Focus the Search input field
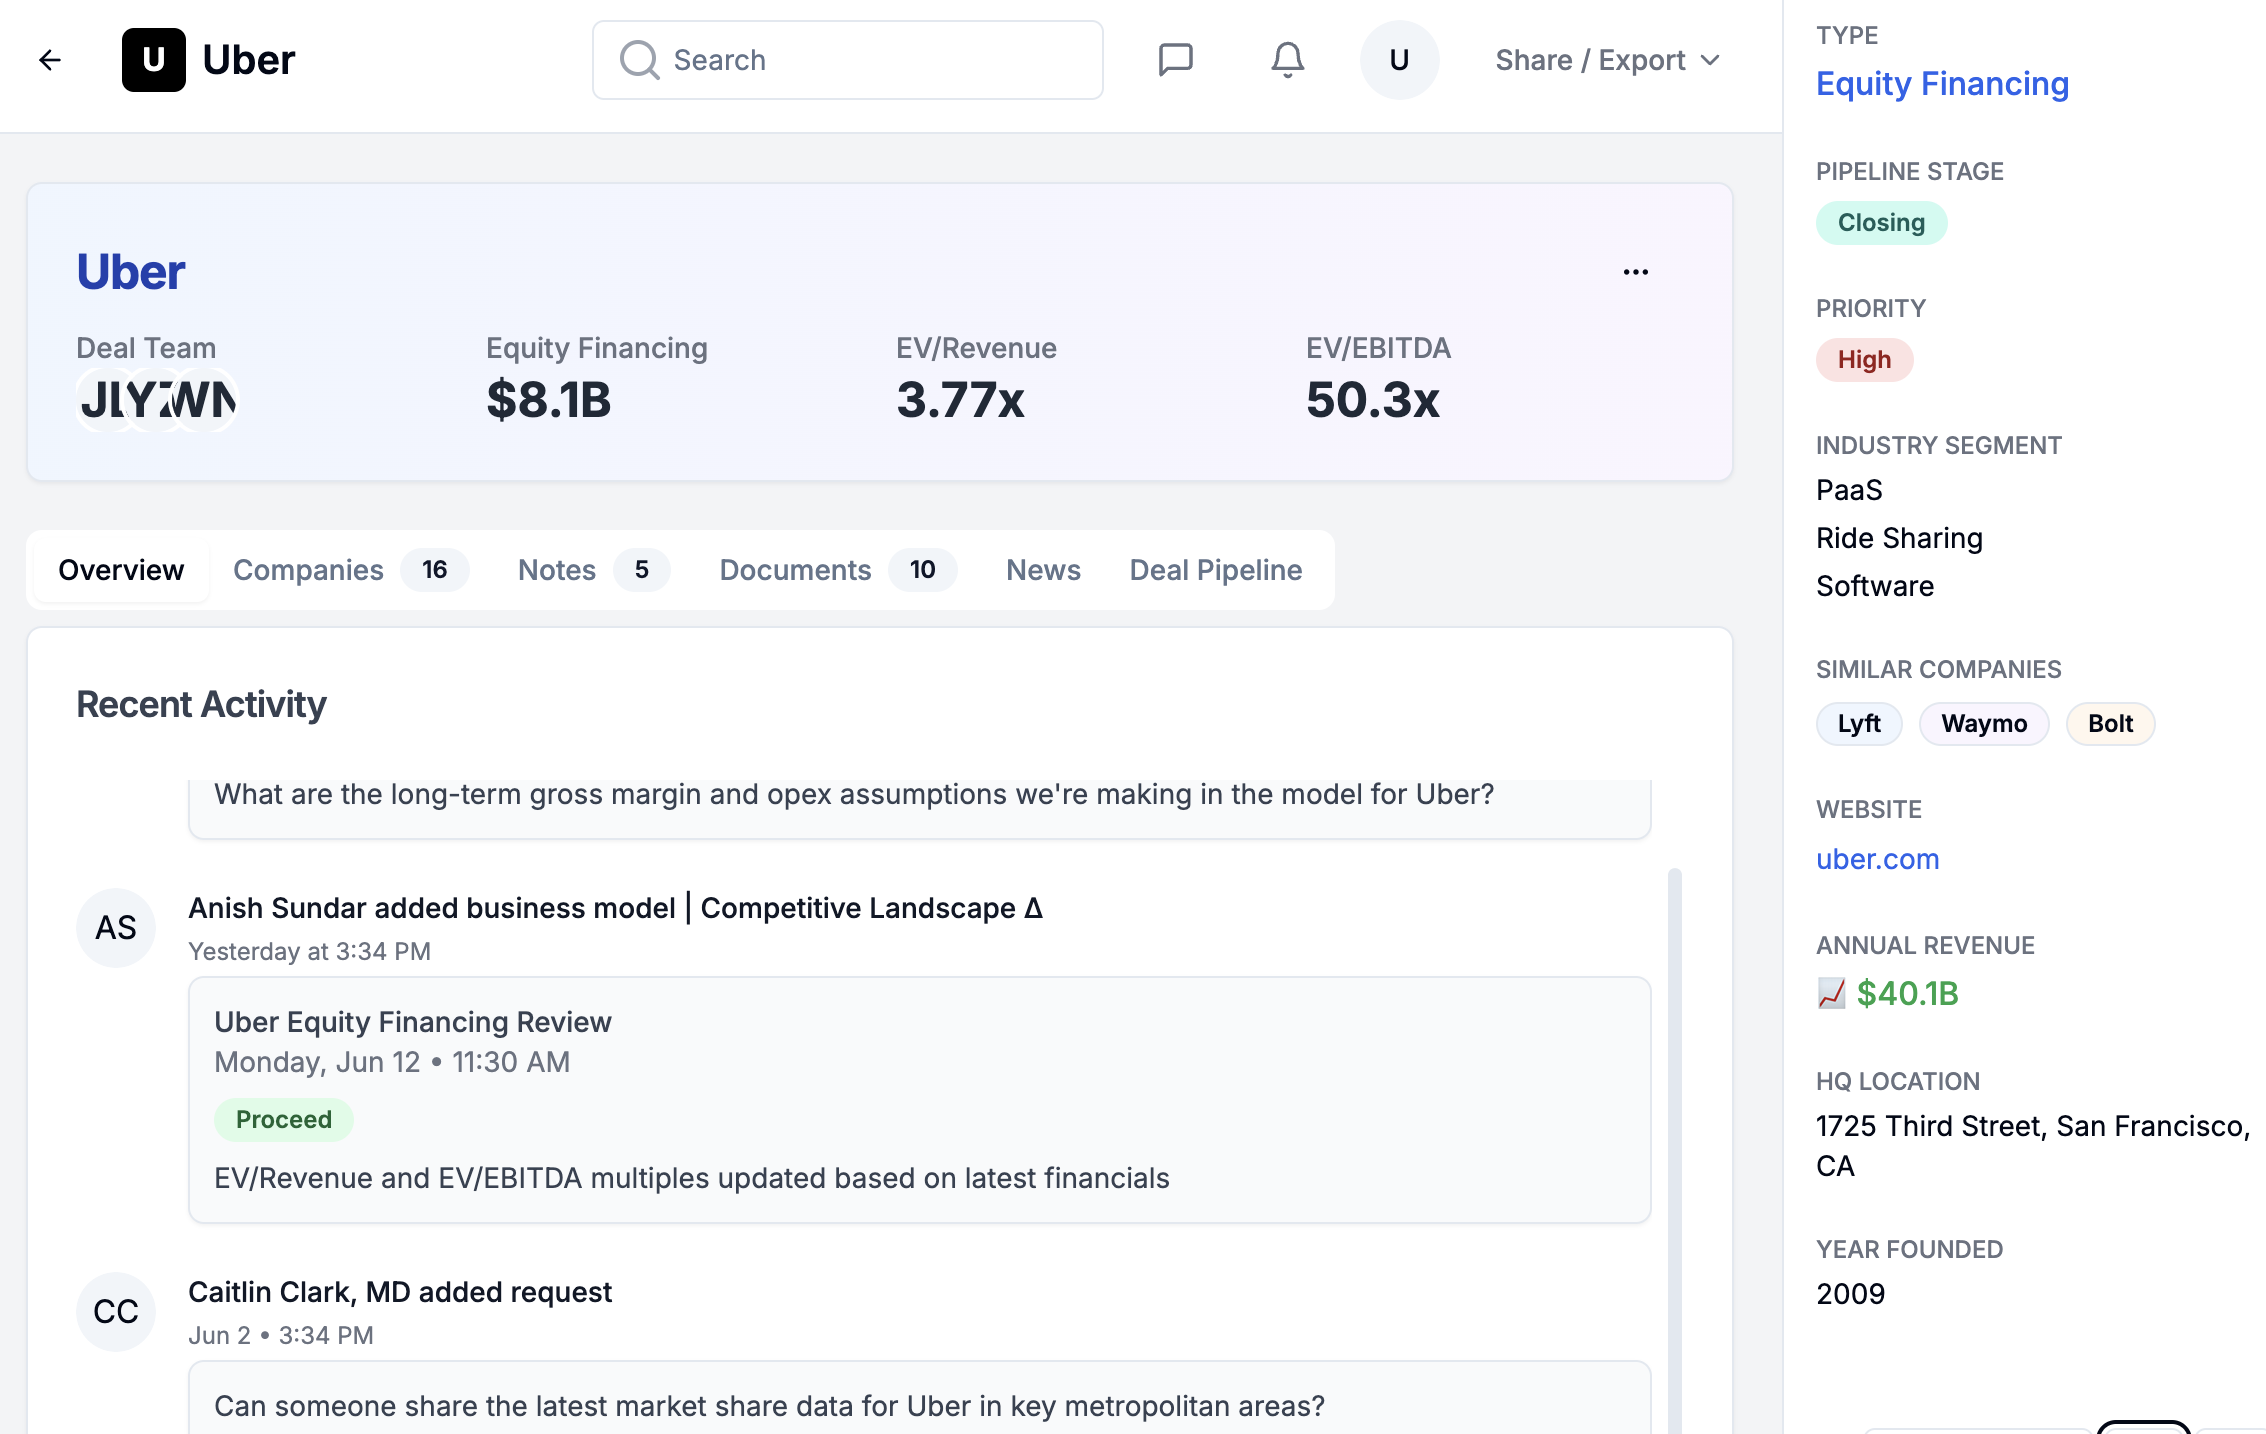 click(848, 60)
